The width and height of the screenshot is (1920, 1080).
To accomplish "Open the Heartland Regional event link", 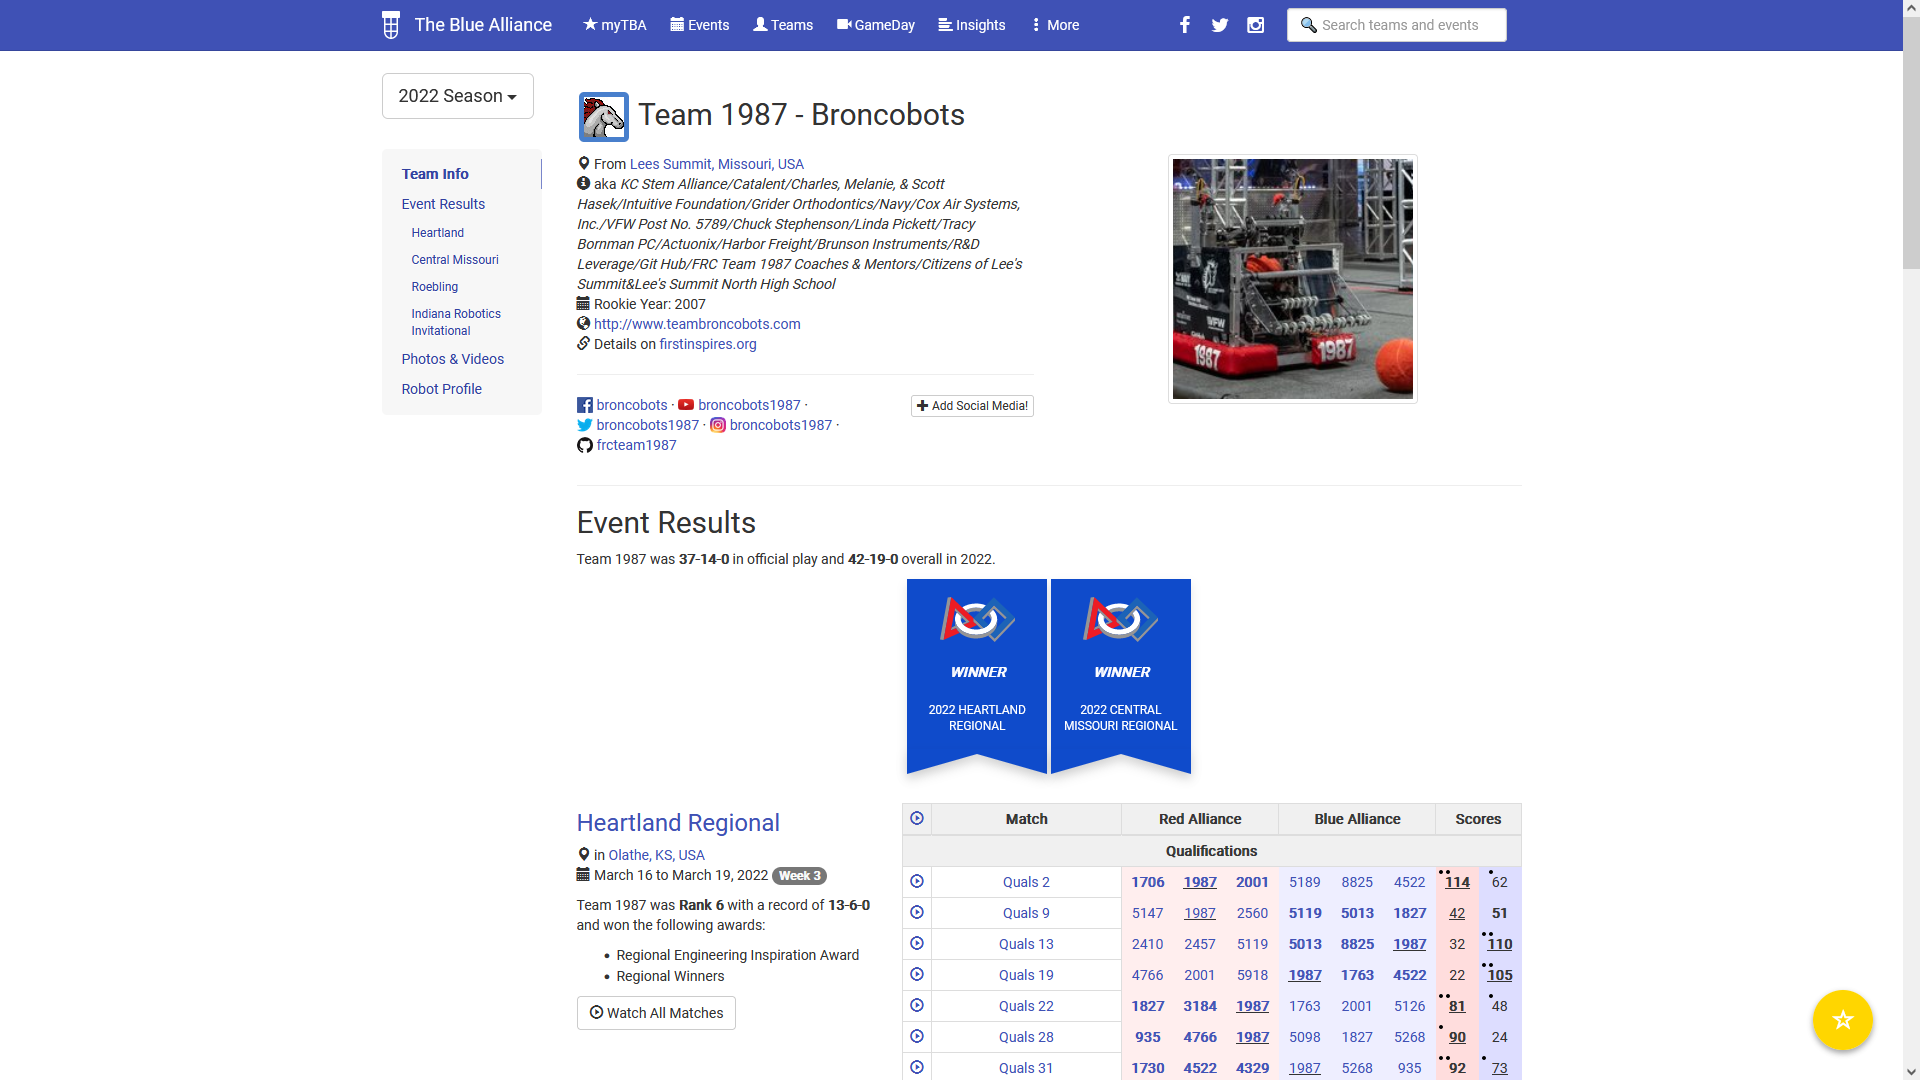I will click(678, 822).
